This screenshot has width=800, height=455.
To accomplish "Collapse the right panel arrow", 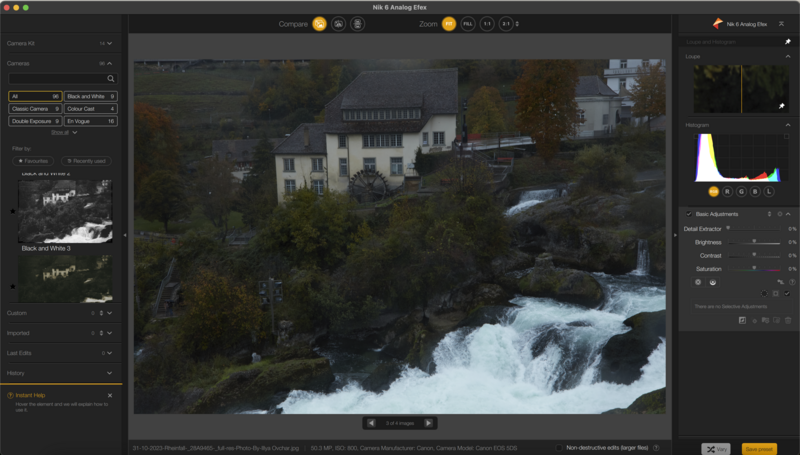I will pos(675,235).
